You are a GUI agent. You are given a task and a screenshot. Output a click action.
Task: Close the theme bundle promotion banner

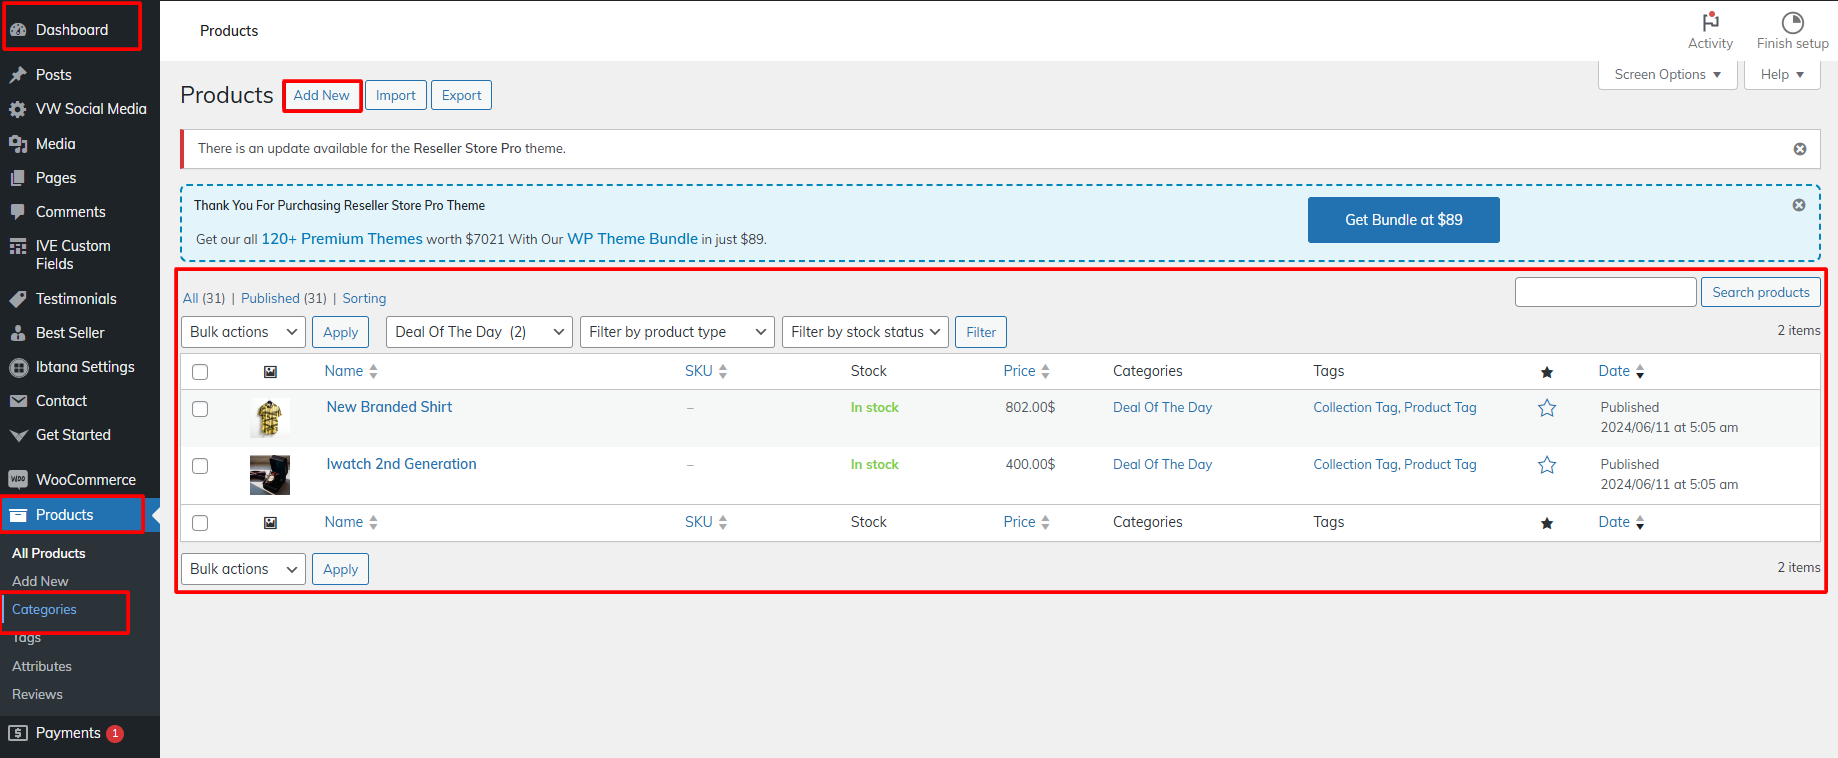click(1798, 205)
